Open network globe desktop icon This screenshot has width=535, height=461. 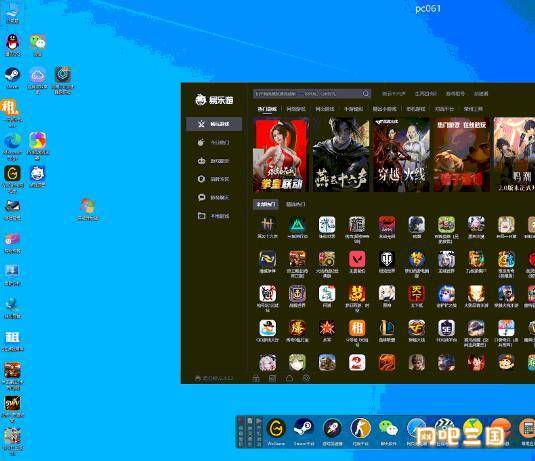pos(13,308)
